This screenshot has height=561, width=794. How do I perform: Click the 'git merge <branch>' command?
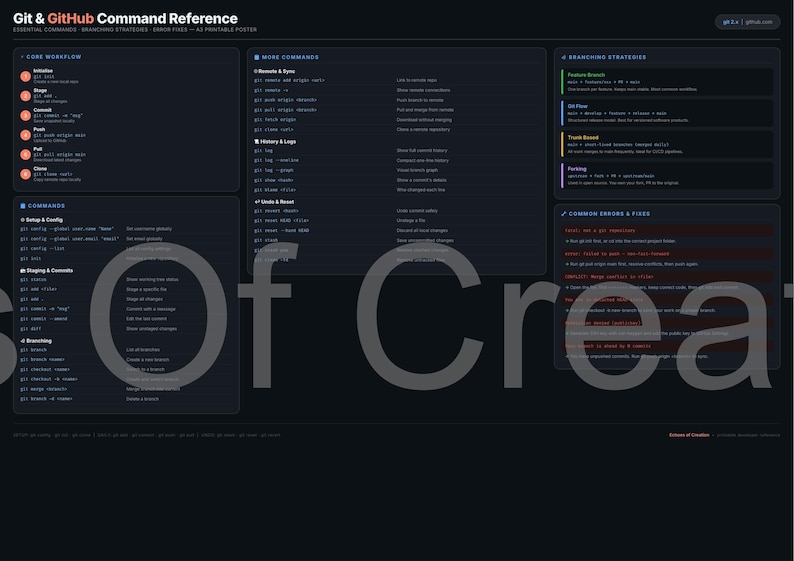pos(44,389)
